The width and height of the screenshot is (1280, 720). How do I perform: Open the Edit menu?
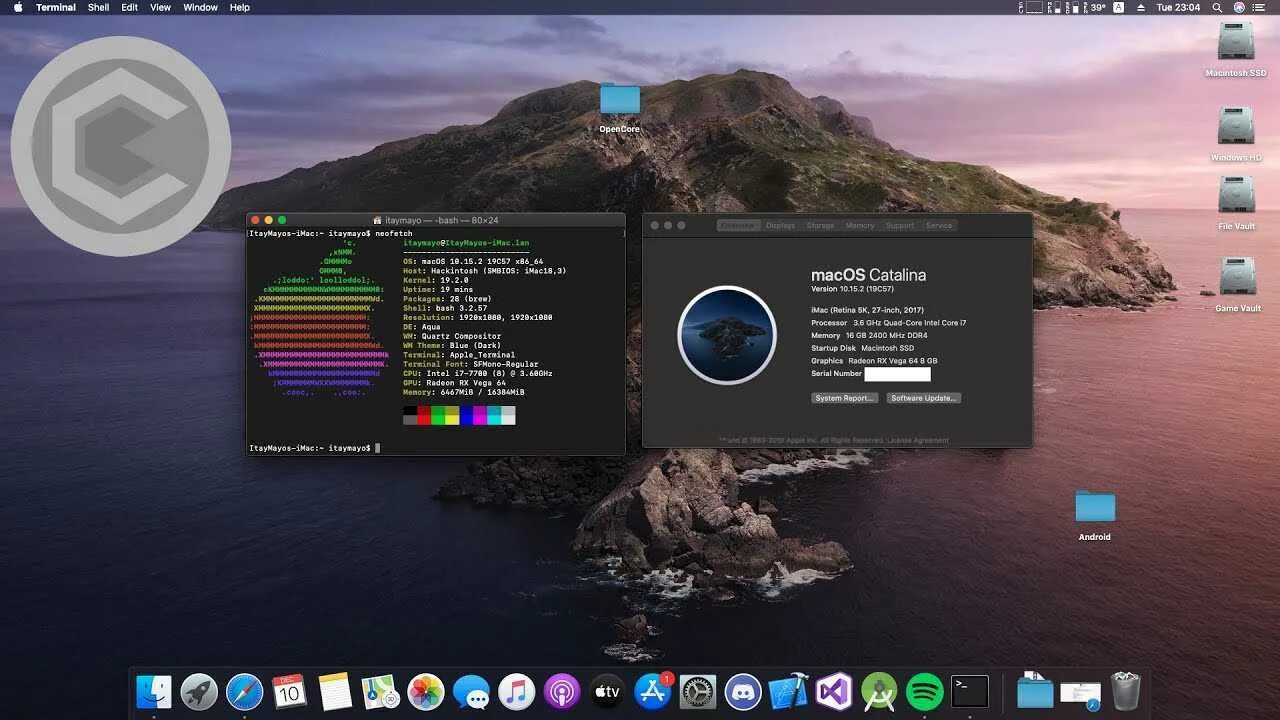coord(130,7)
